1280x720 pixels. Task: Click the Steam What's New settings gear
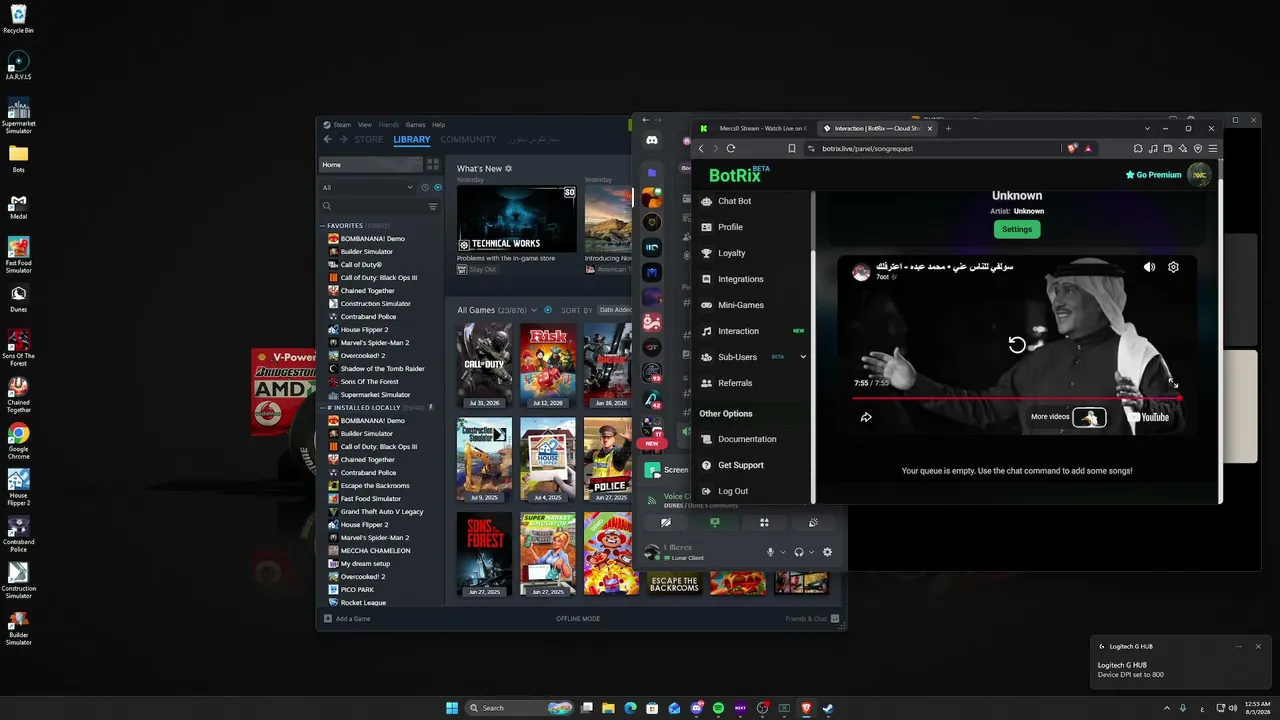pos(509,169)
